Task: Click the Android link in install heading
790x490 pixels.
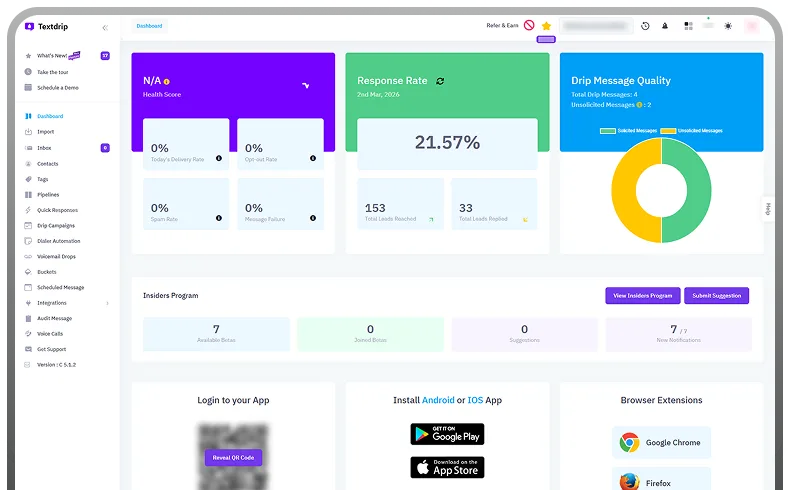Action: 438,400
